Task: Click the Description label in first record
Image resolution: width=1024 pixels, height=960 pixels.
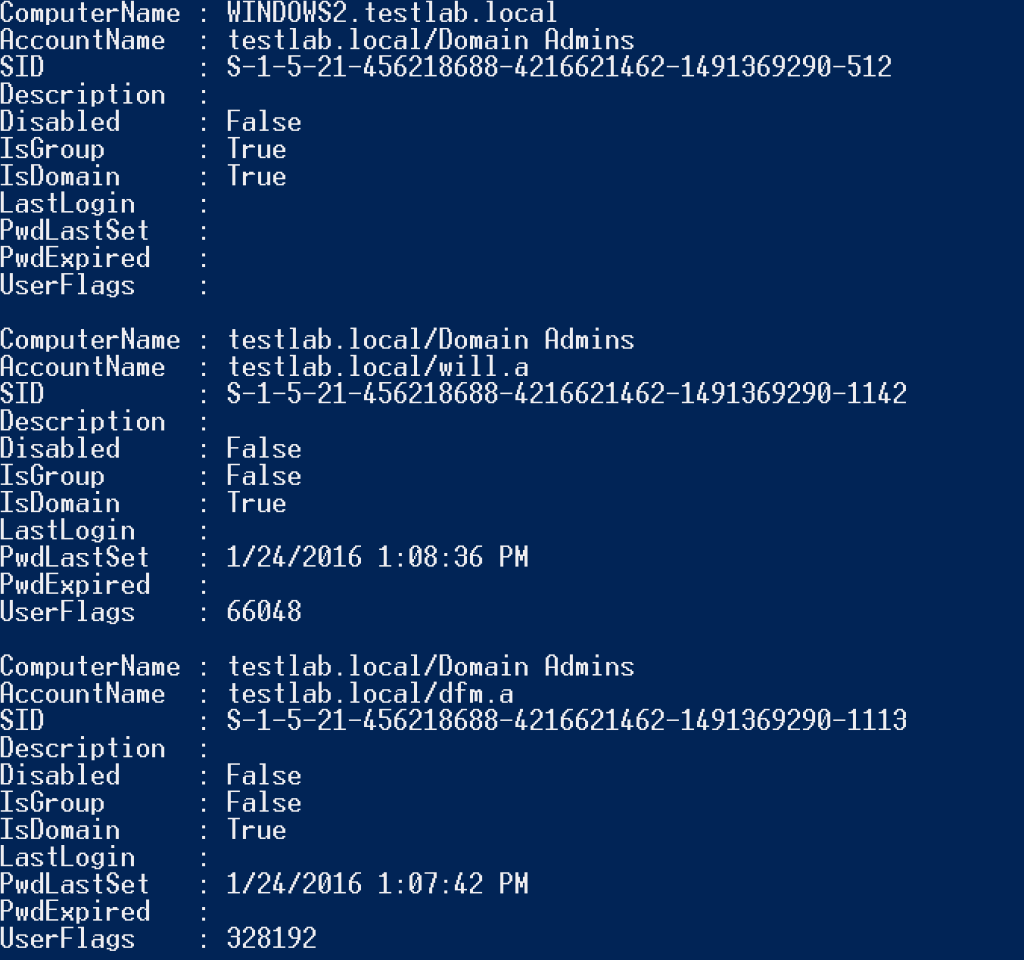Action: coord(82,95)
